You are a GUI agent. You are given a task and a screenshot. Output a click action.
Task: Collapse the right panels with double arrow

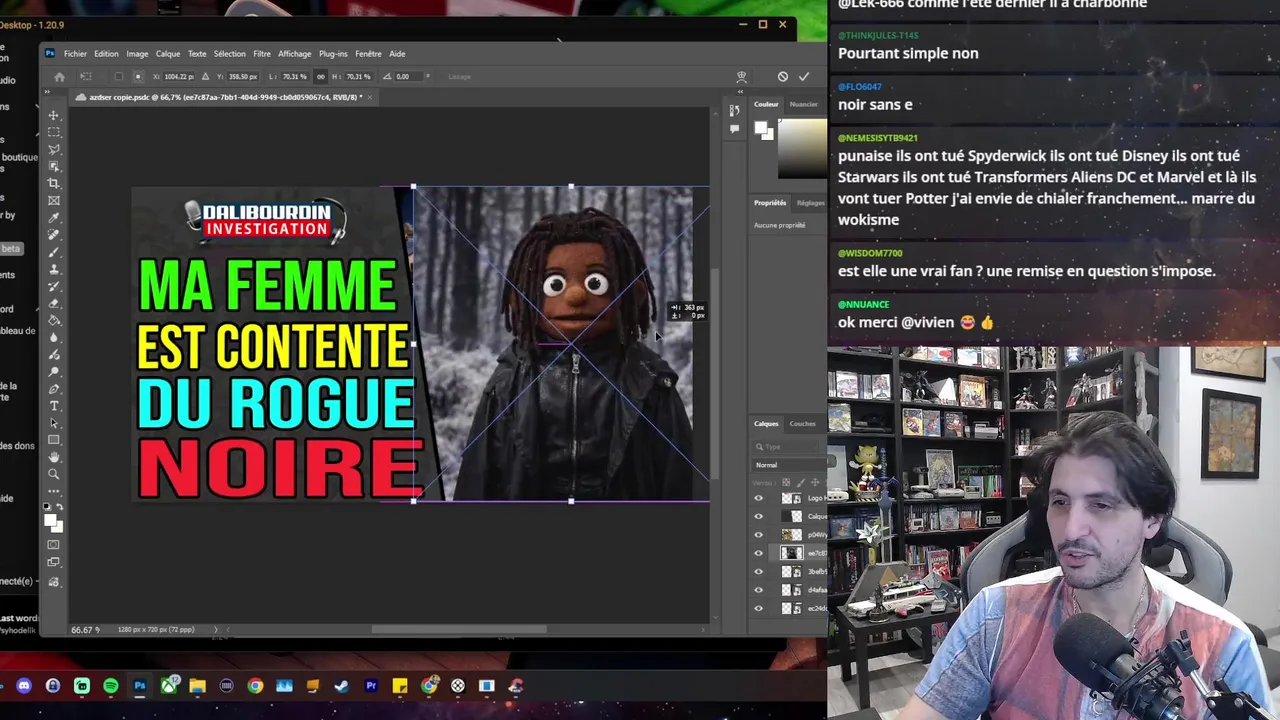[740, 92]
